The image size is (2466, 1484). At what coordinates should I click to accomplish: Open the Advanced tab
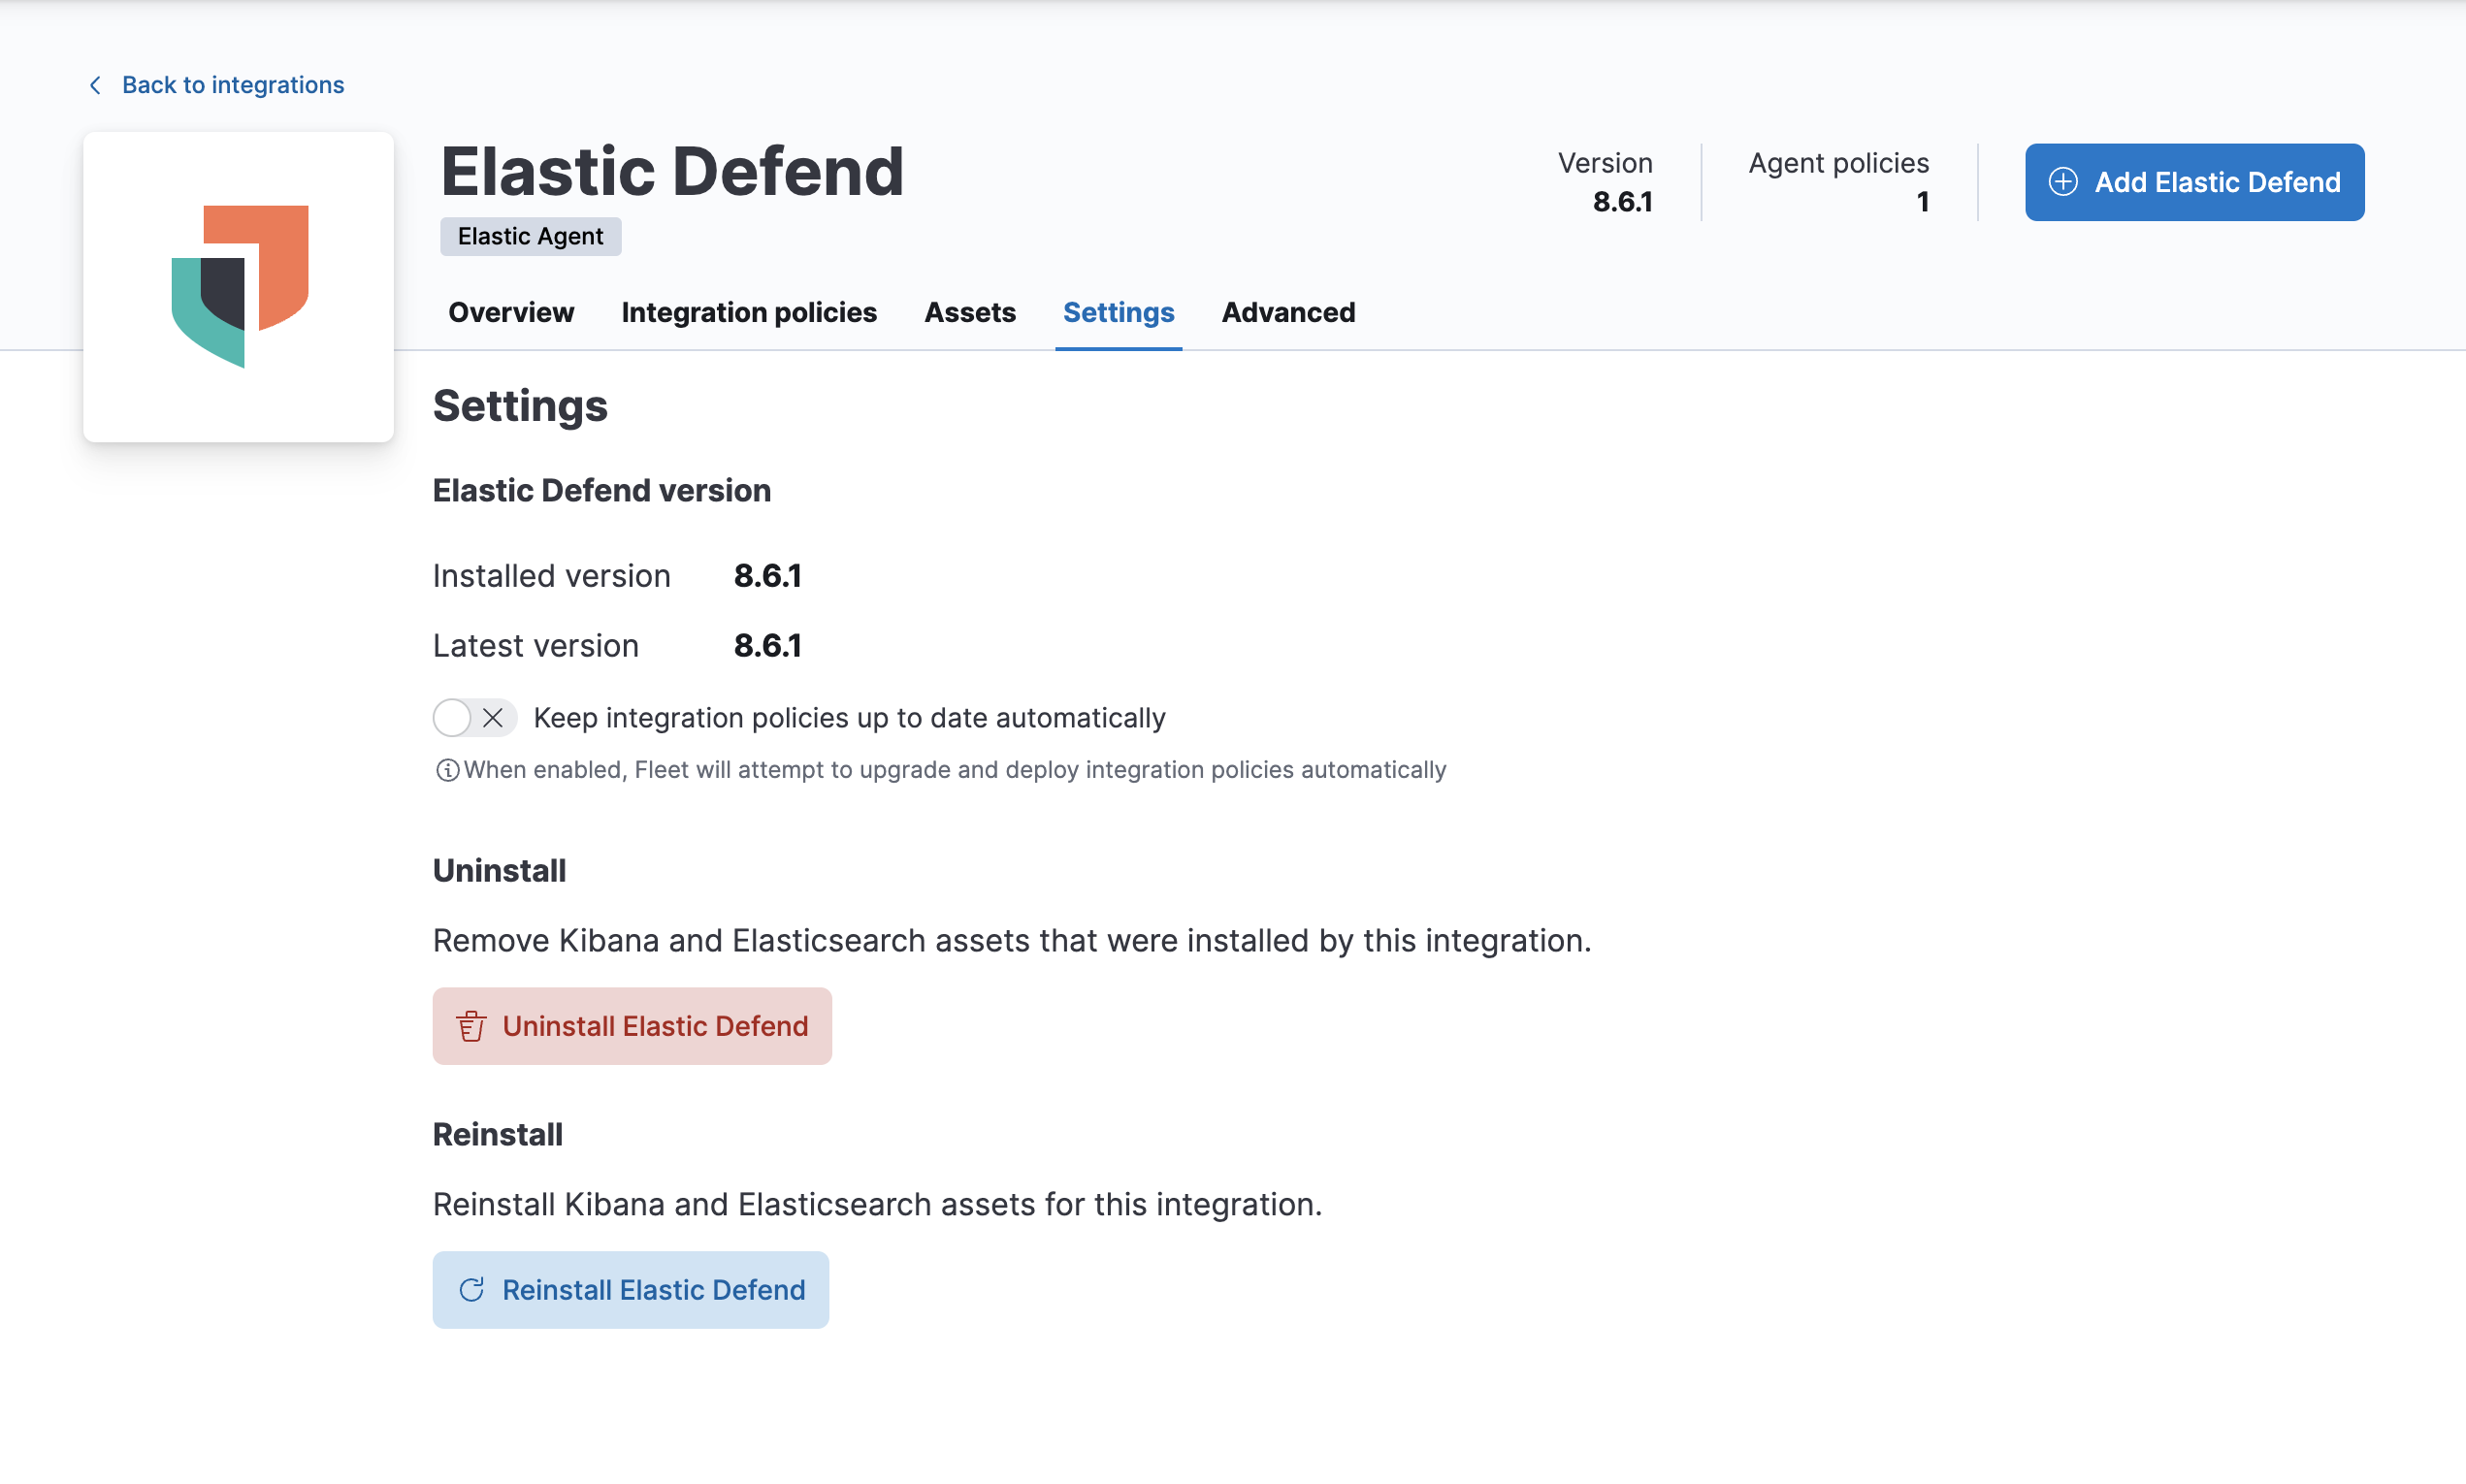[x=1288, y=312]
